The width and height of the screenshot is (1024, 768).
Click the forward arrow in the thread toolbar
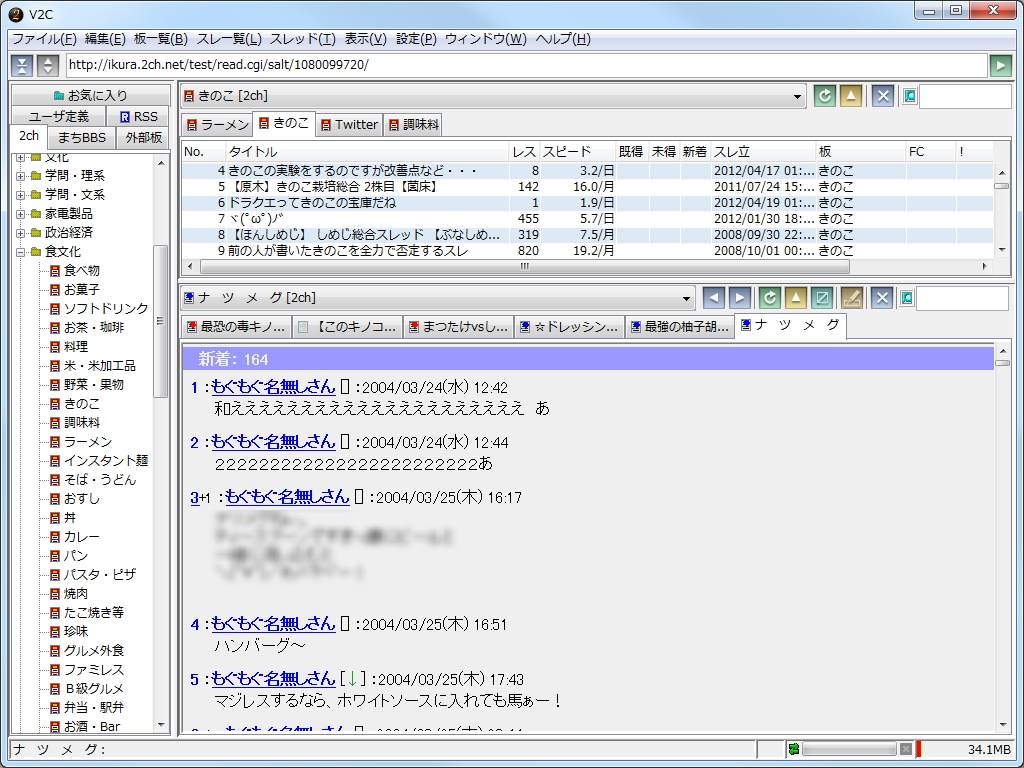[738, 297]
